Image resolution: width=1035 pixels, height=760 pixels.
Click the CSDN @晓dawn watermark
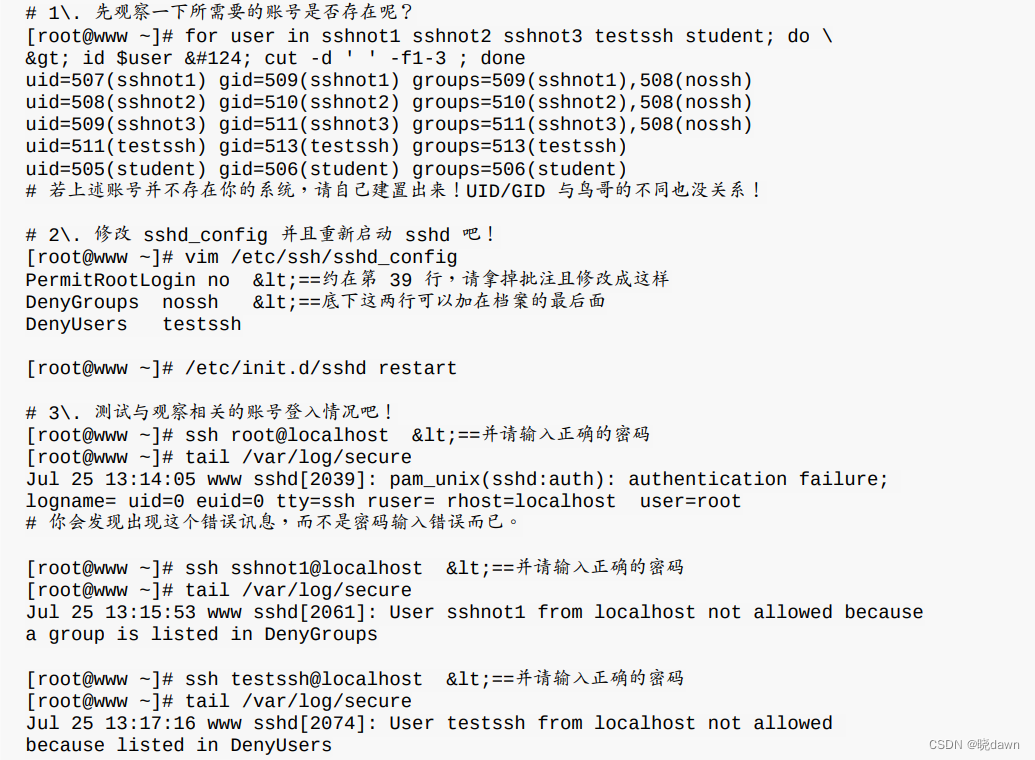(974, 744)
